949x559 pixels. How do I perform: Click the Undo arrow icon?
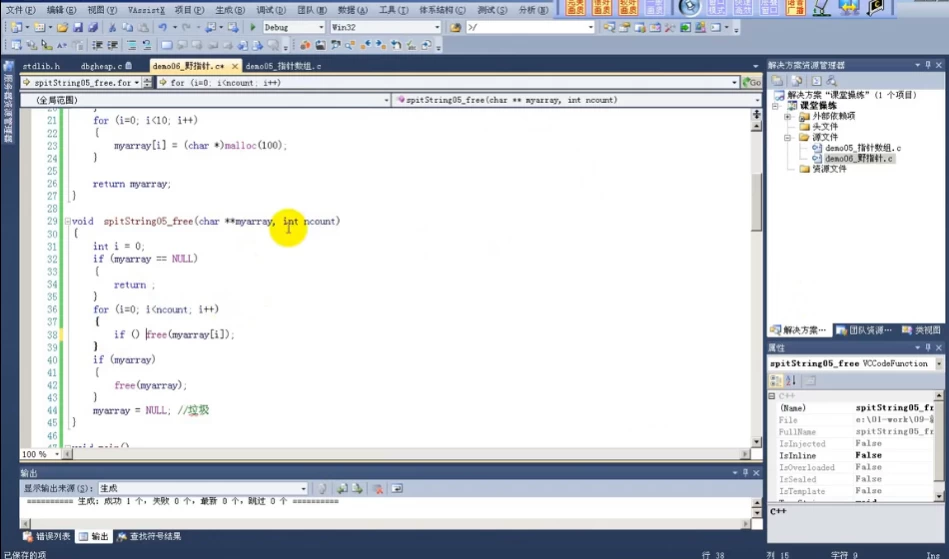163,27
